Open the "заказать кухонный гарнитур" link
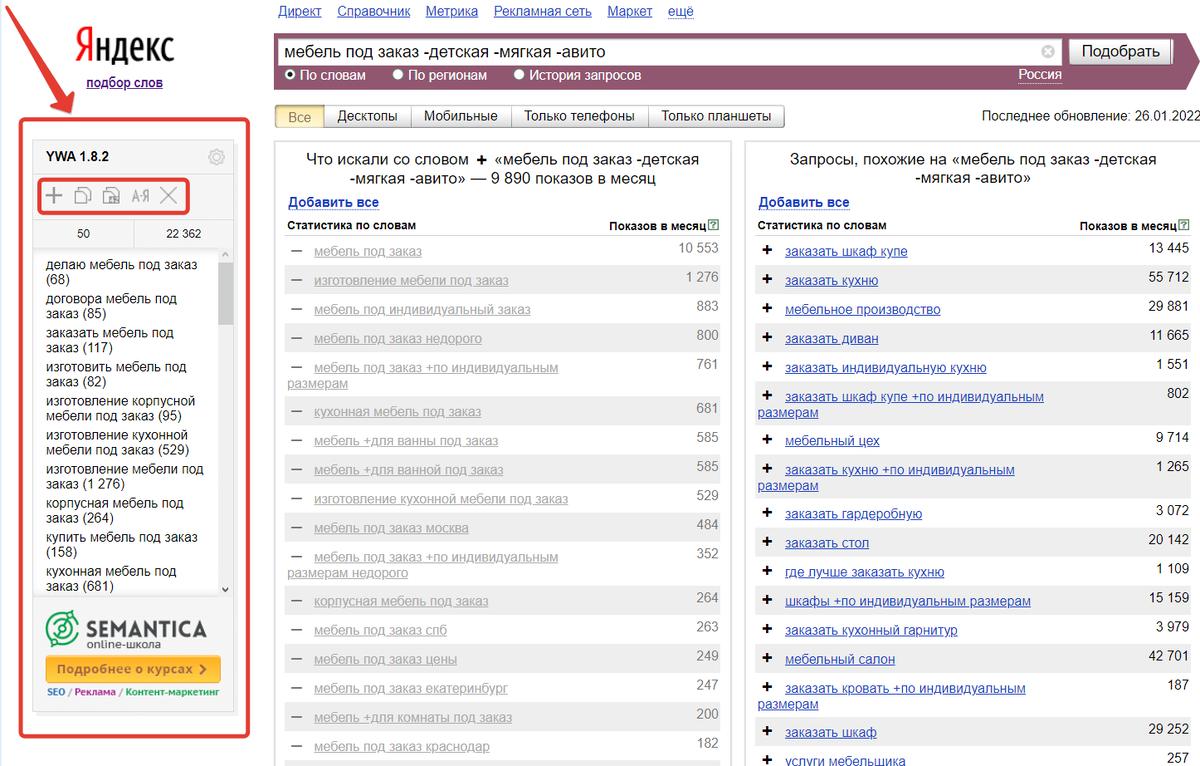 (x=871, y=630)
